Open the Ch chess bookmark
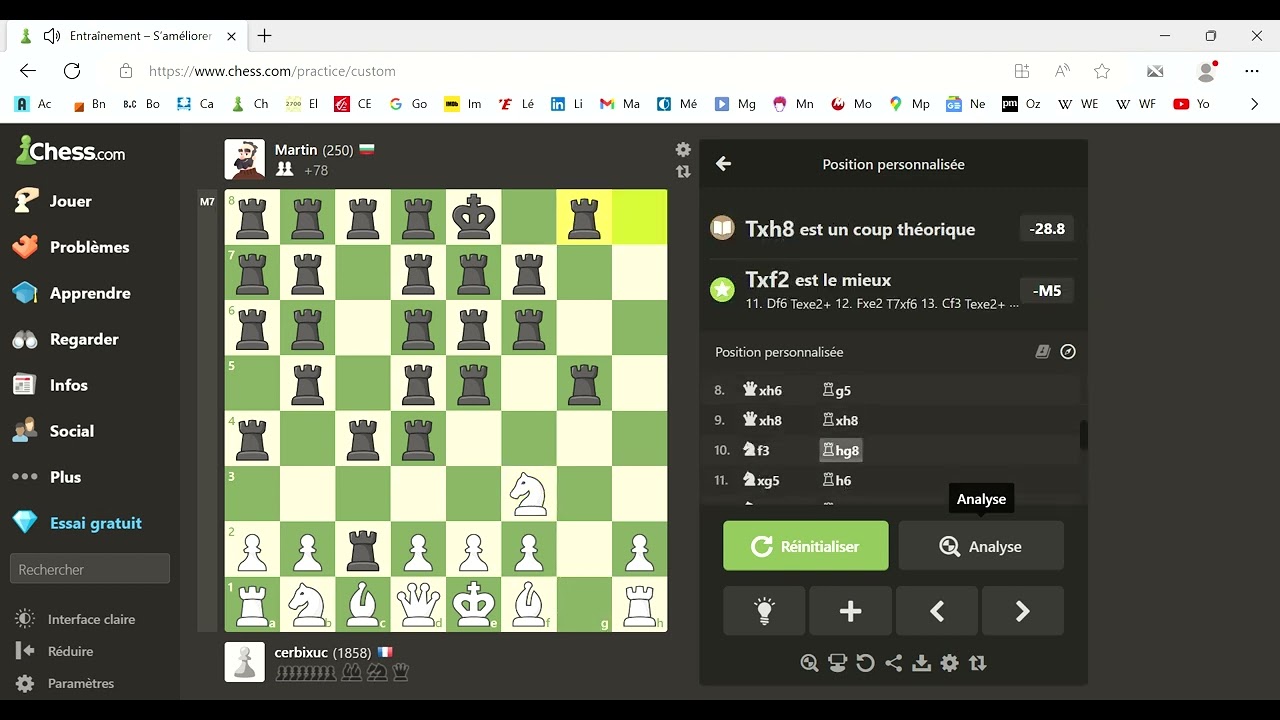The height and width of the screenshot is (720, 1280). [249, 104]
